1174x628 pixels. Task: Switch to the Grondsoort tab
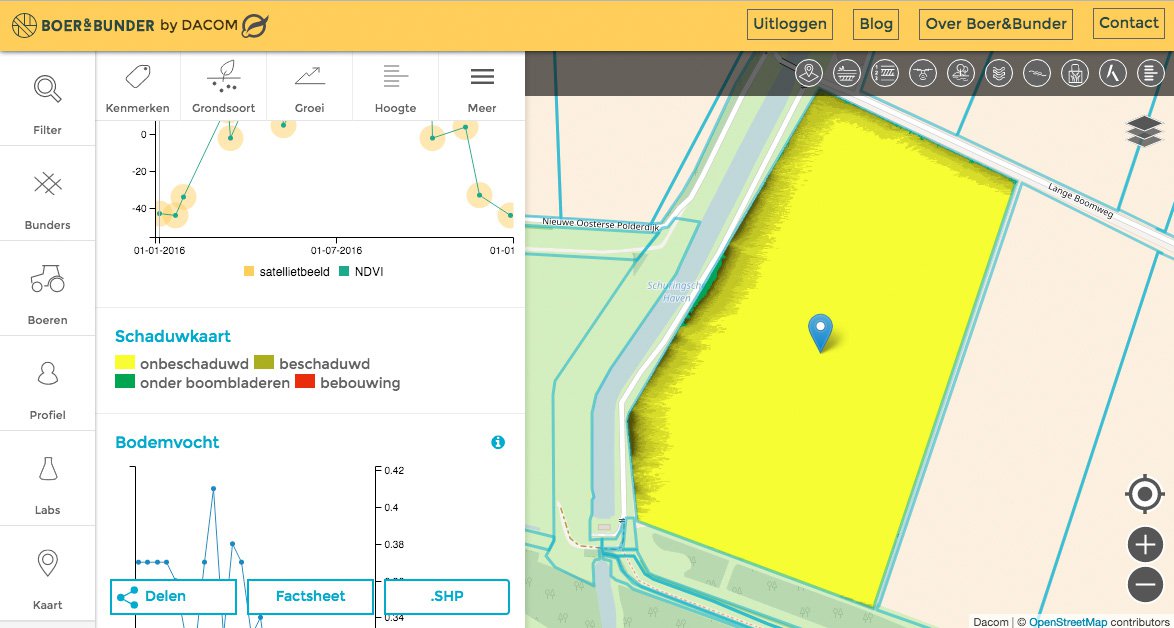coord(223,87)
